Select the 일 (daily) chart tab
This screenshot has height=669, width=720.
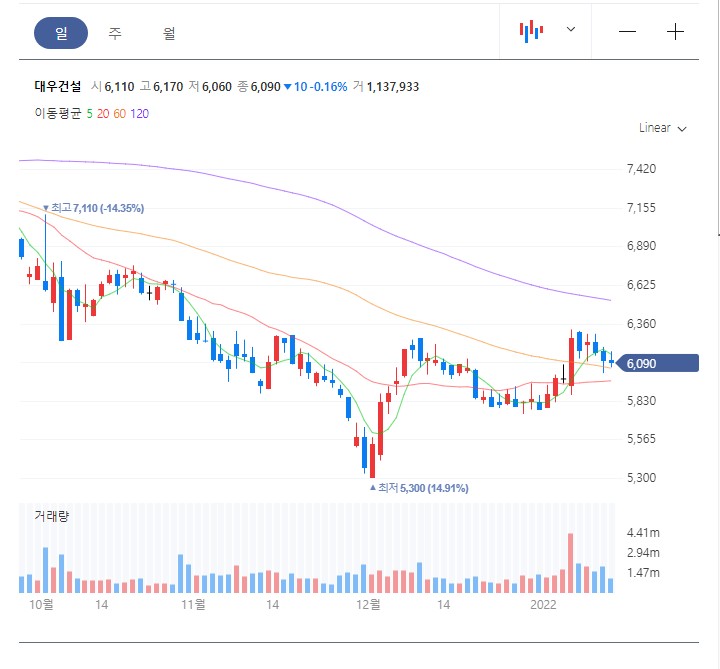(61, 33)
